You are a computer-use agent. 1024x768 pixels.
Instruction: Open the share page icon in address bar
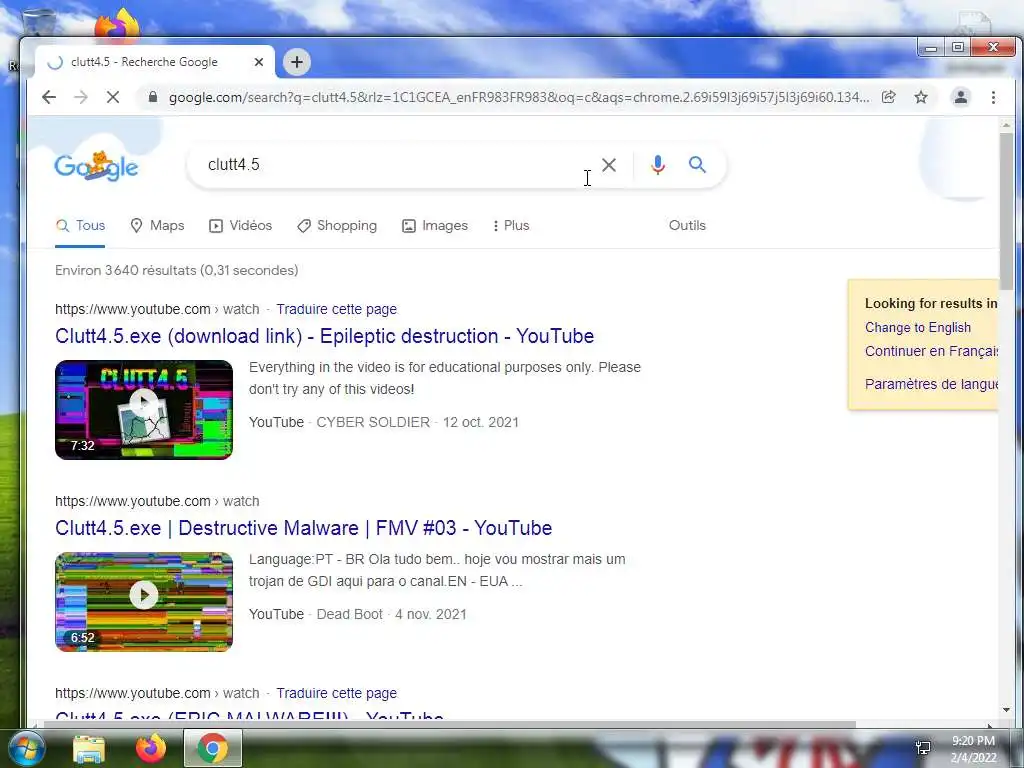(x=889, y=97)
